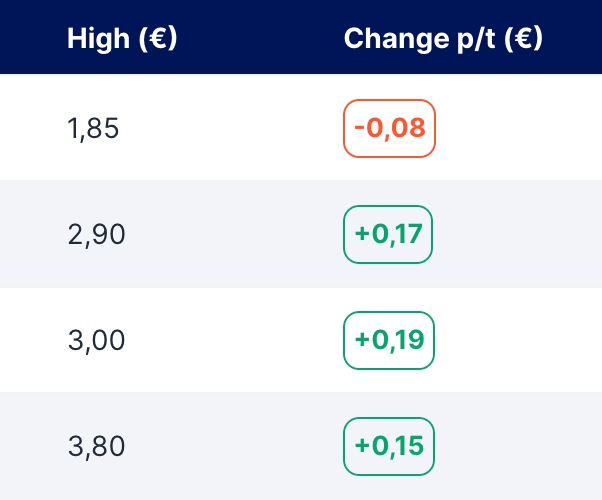602x500 pixels.
Task: Click the High (€) column header
Action: (x=122, y=39)
